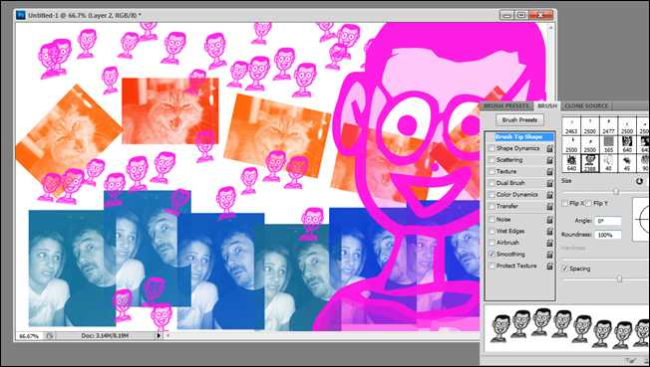Screen dimensions: 650x367
Task: Click the Angle input field
Action: 608,221
